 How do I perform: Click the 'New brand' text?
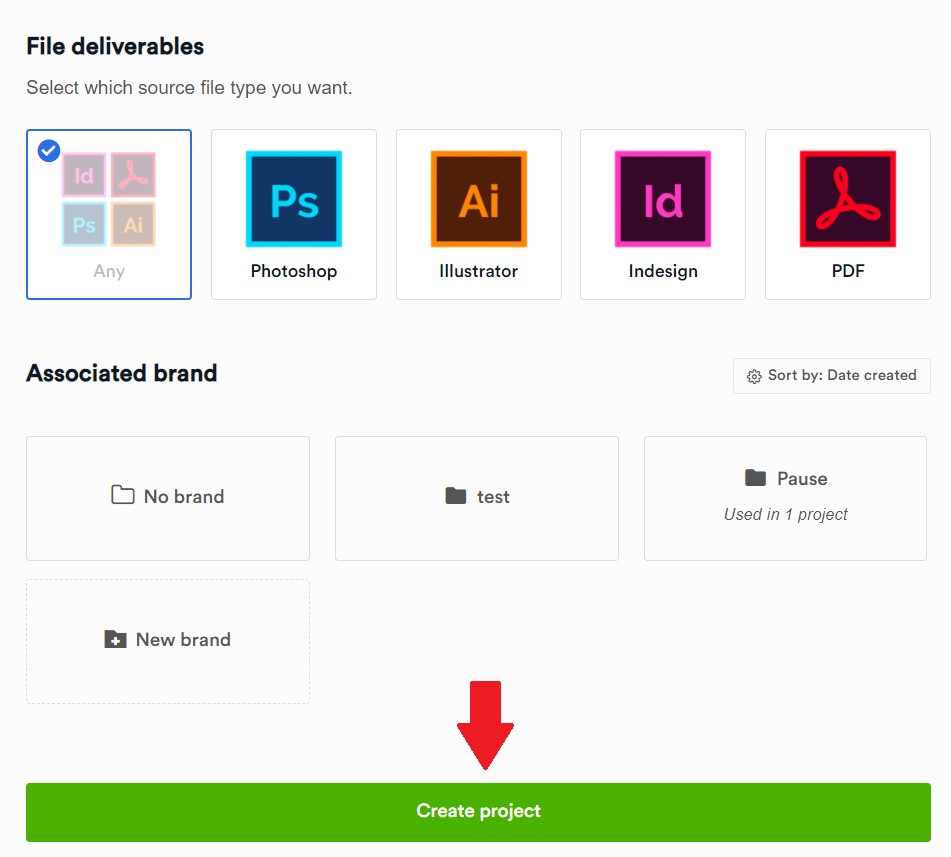click(x=183, y=639)
